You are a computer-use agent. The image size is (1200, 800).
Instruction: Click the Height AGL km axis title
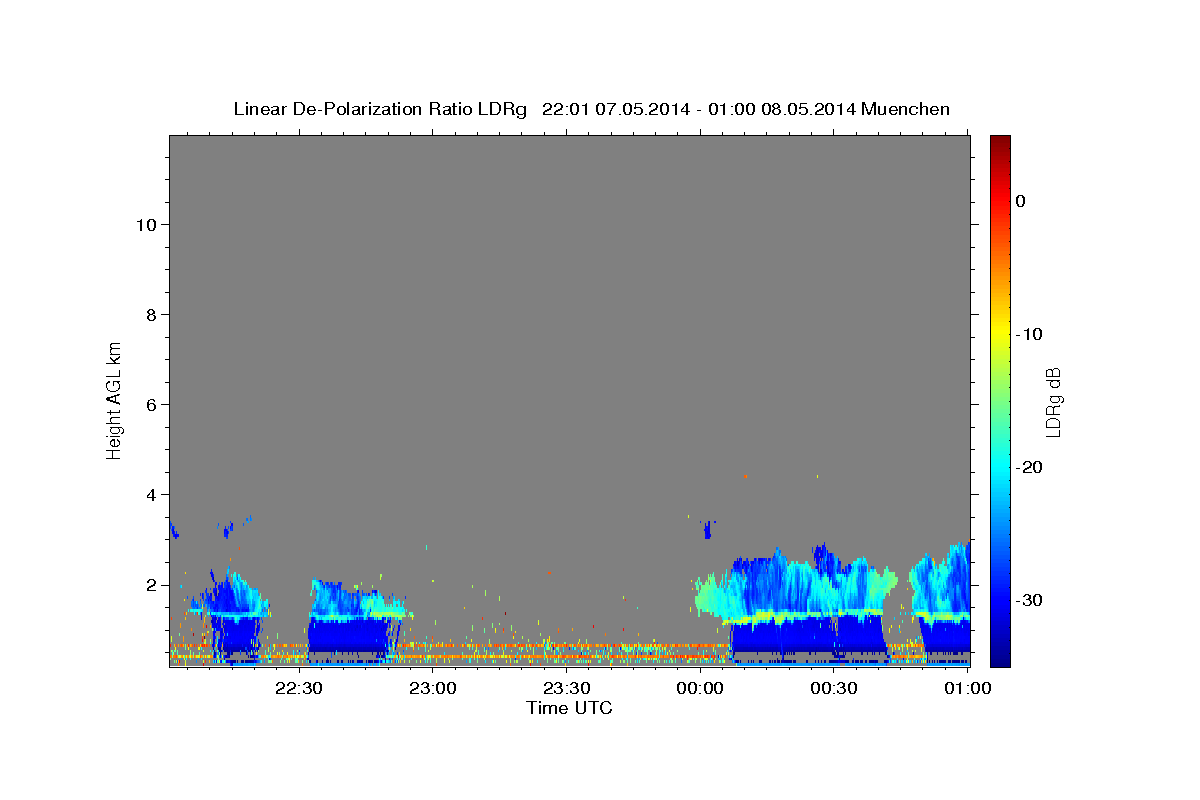115,399
